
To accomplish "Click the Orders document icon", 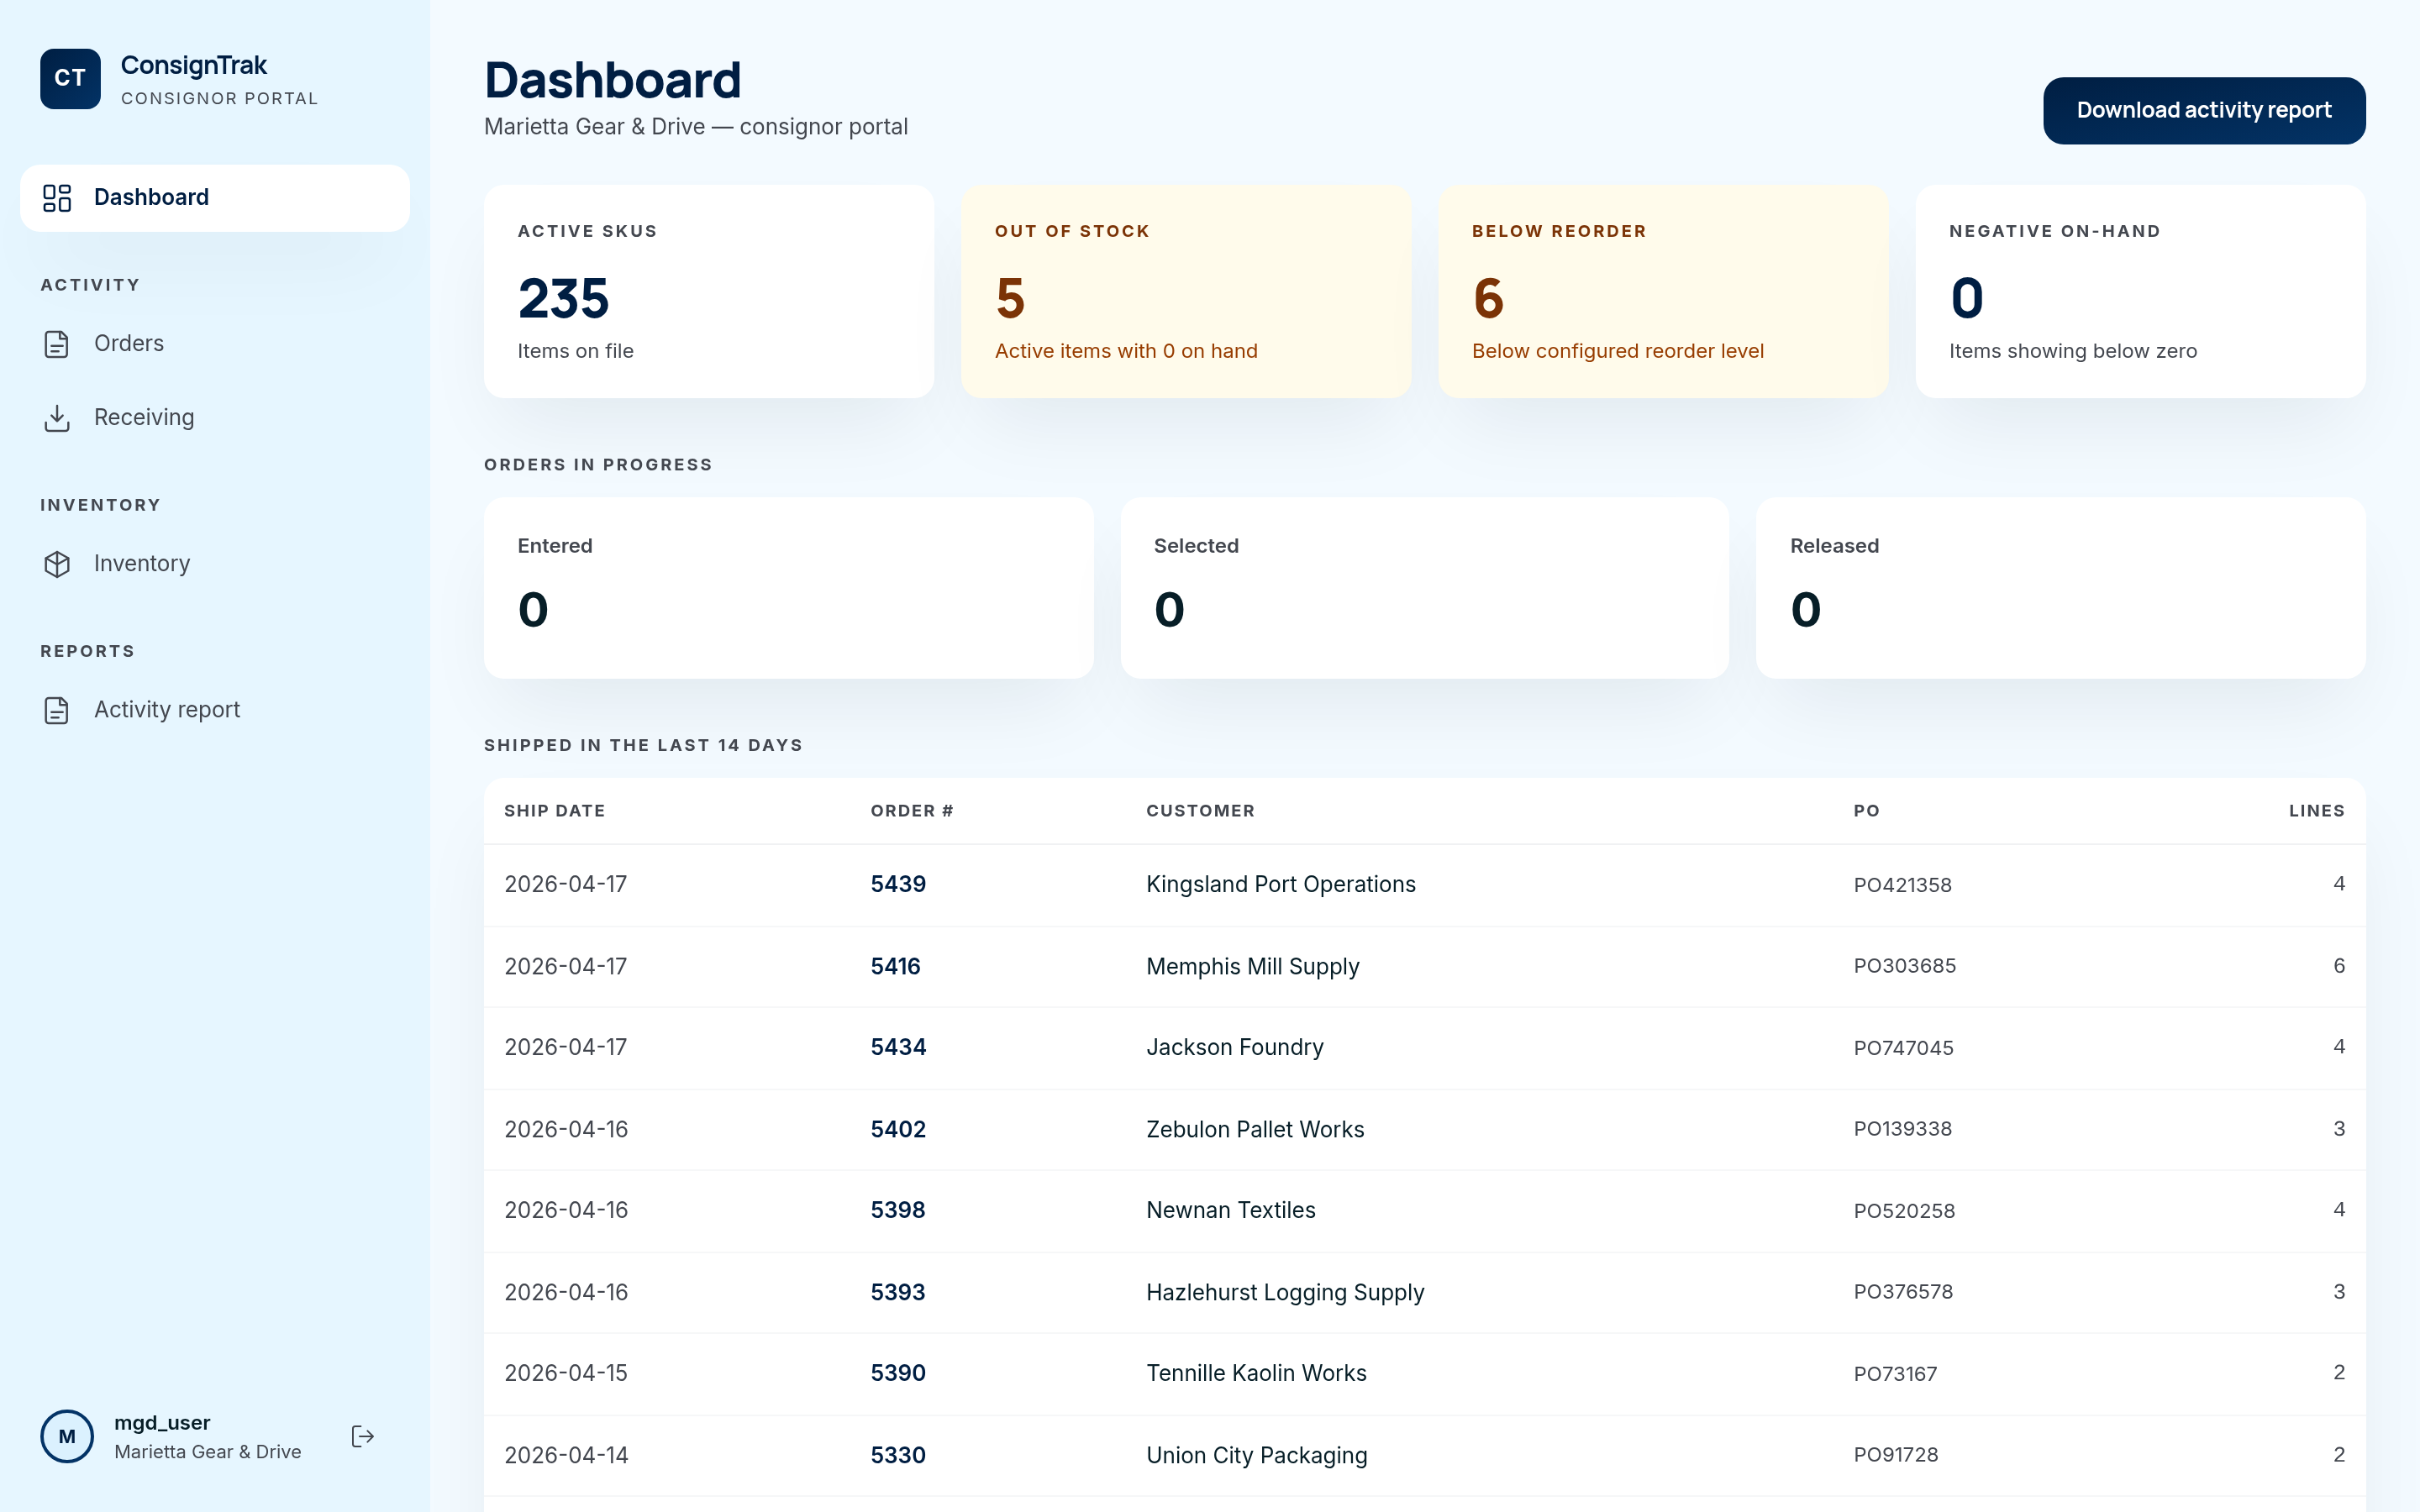I will pyautogui.click(x=57, y=343).
